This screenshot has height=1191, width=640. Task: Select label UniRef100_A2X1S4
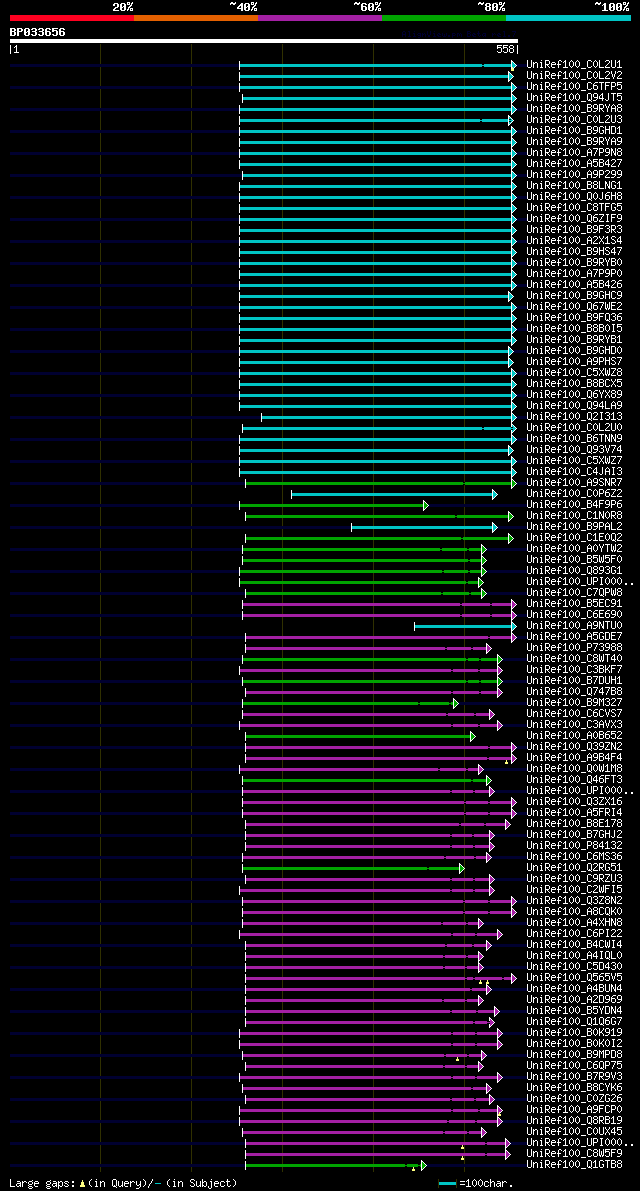pos(574,242)
